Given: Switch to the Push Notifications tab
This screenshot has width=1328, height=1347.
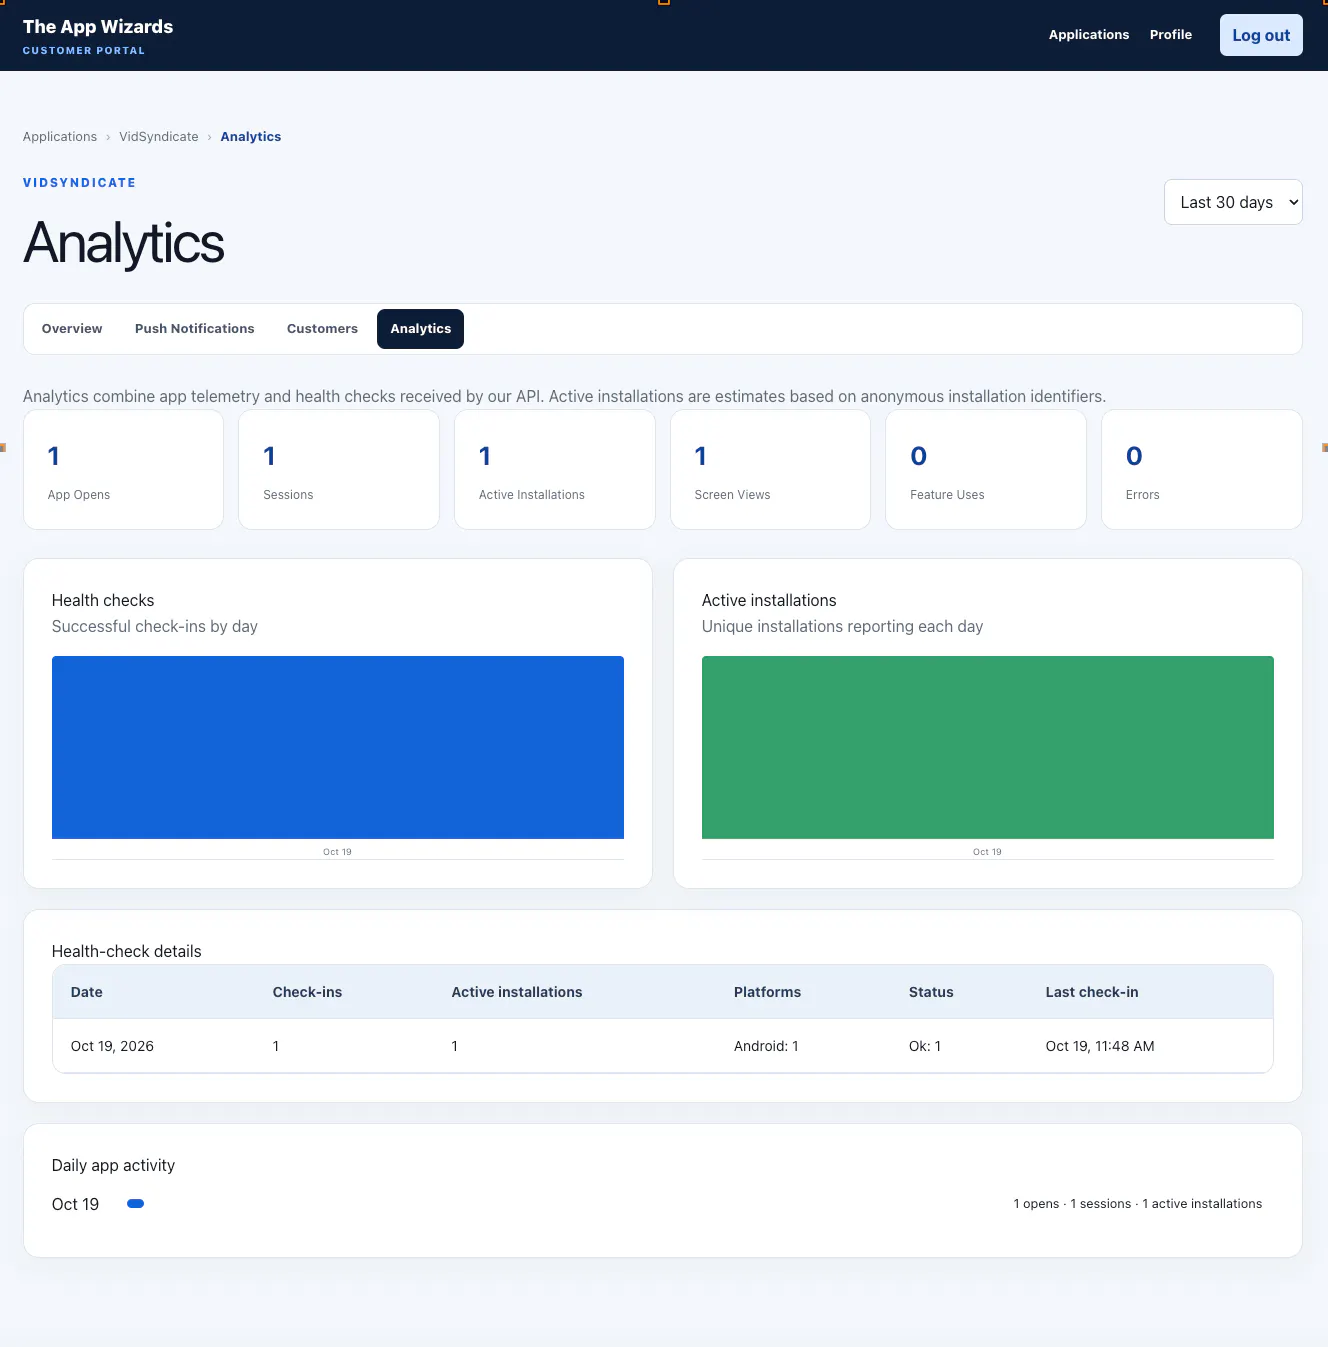Looking at the screenshot, I should point(195,329).
